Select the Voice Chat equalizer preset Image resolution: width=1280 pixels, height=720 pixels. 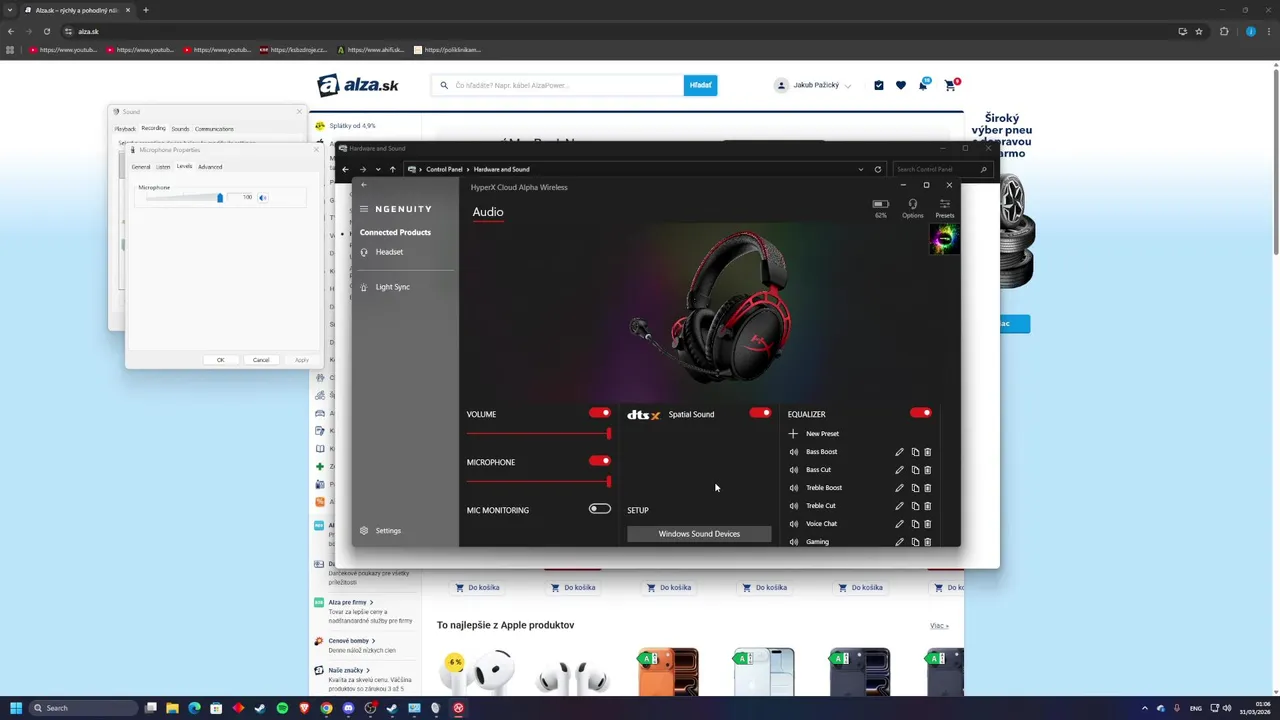click(x=821, y=524)
